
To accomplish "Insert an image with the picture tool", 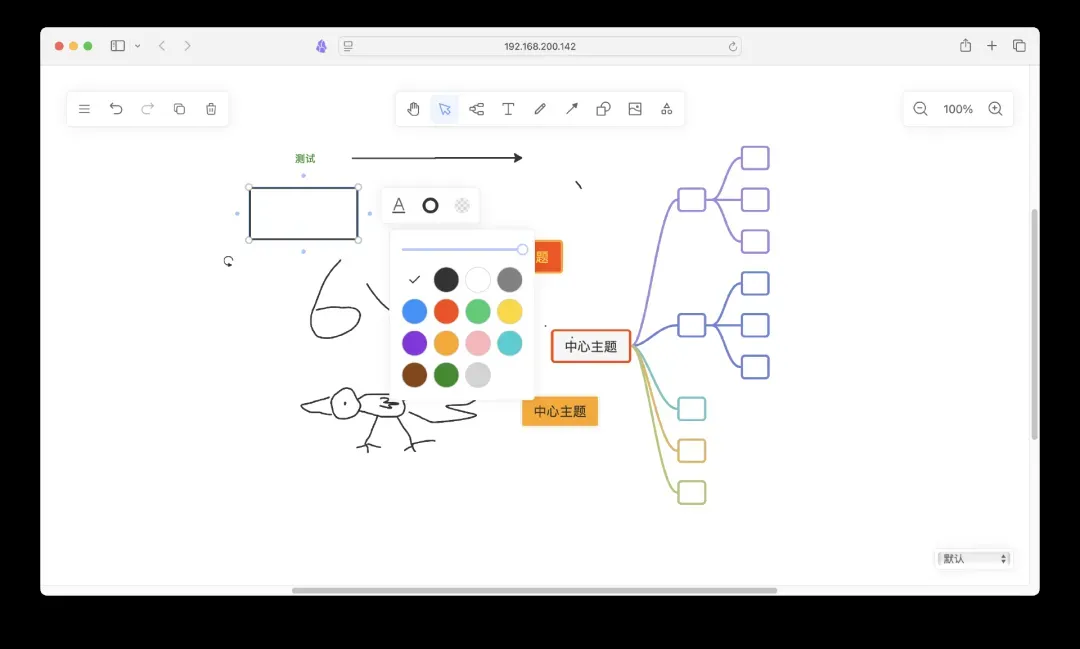I will (x=635, y=109).
